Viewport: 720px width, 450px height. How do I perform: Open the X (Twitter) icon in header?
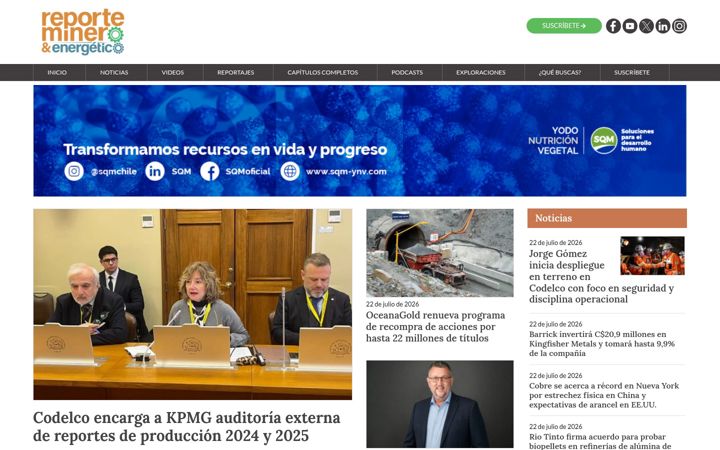pyautogui.click(x=646, y=26)
